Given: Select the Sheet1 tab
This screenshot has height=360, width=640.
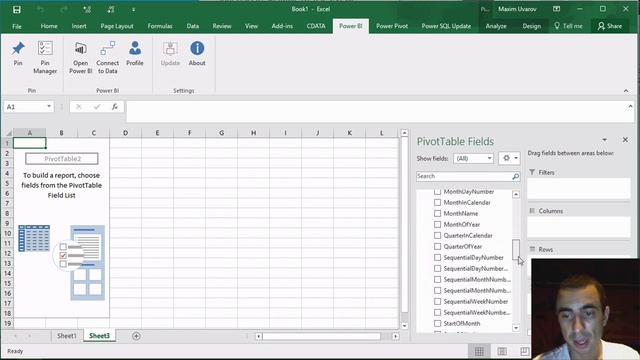Looking at the screenshot, I should click(67, 336).
